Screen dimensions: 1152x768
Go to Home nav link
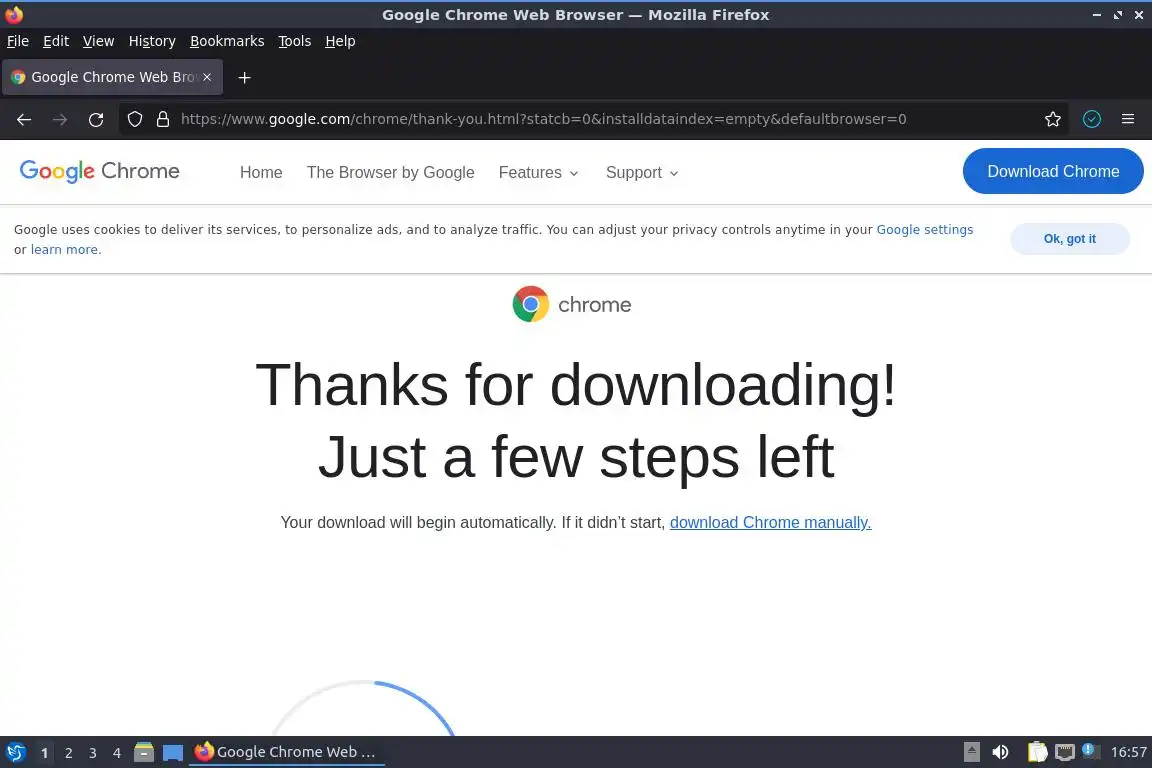click(x=261, y=173)
